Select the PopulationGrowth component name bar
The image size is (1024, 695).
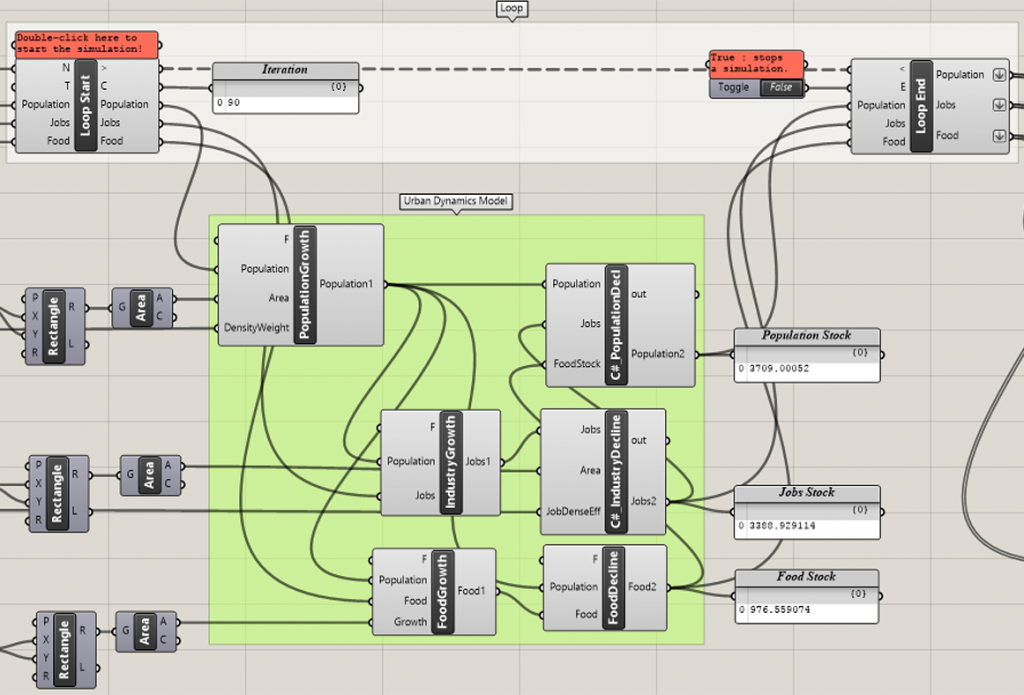point(305,285)
